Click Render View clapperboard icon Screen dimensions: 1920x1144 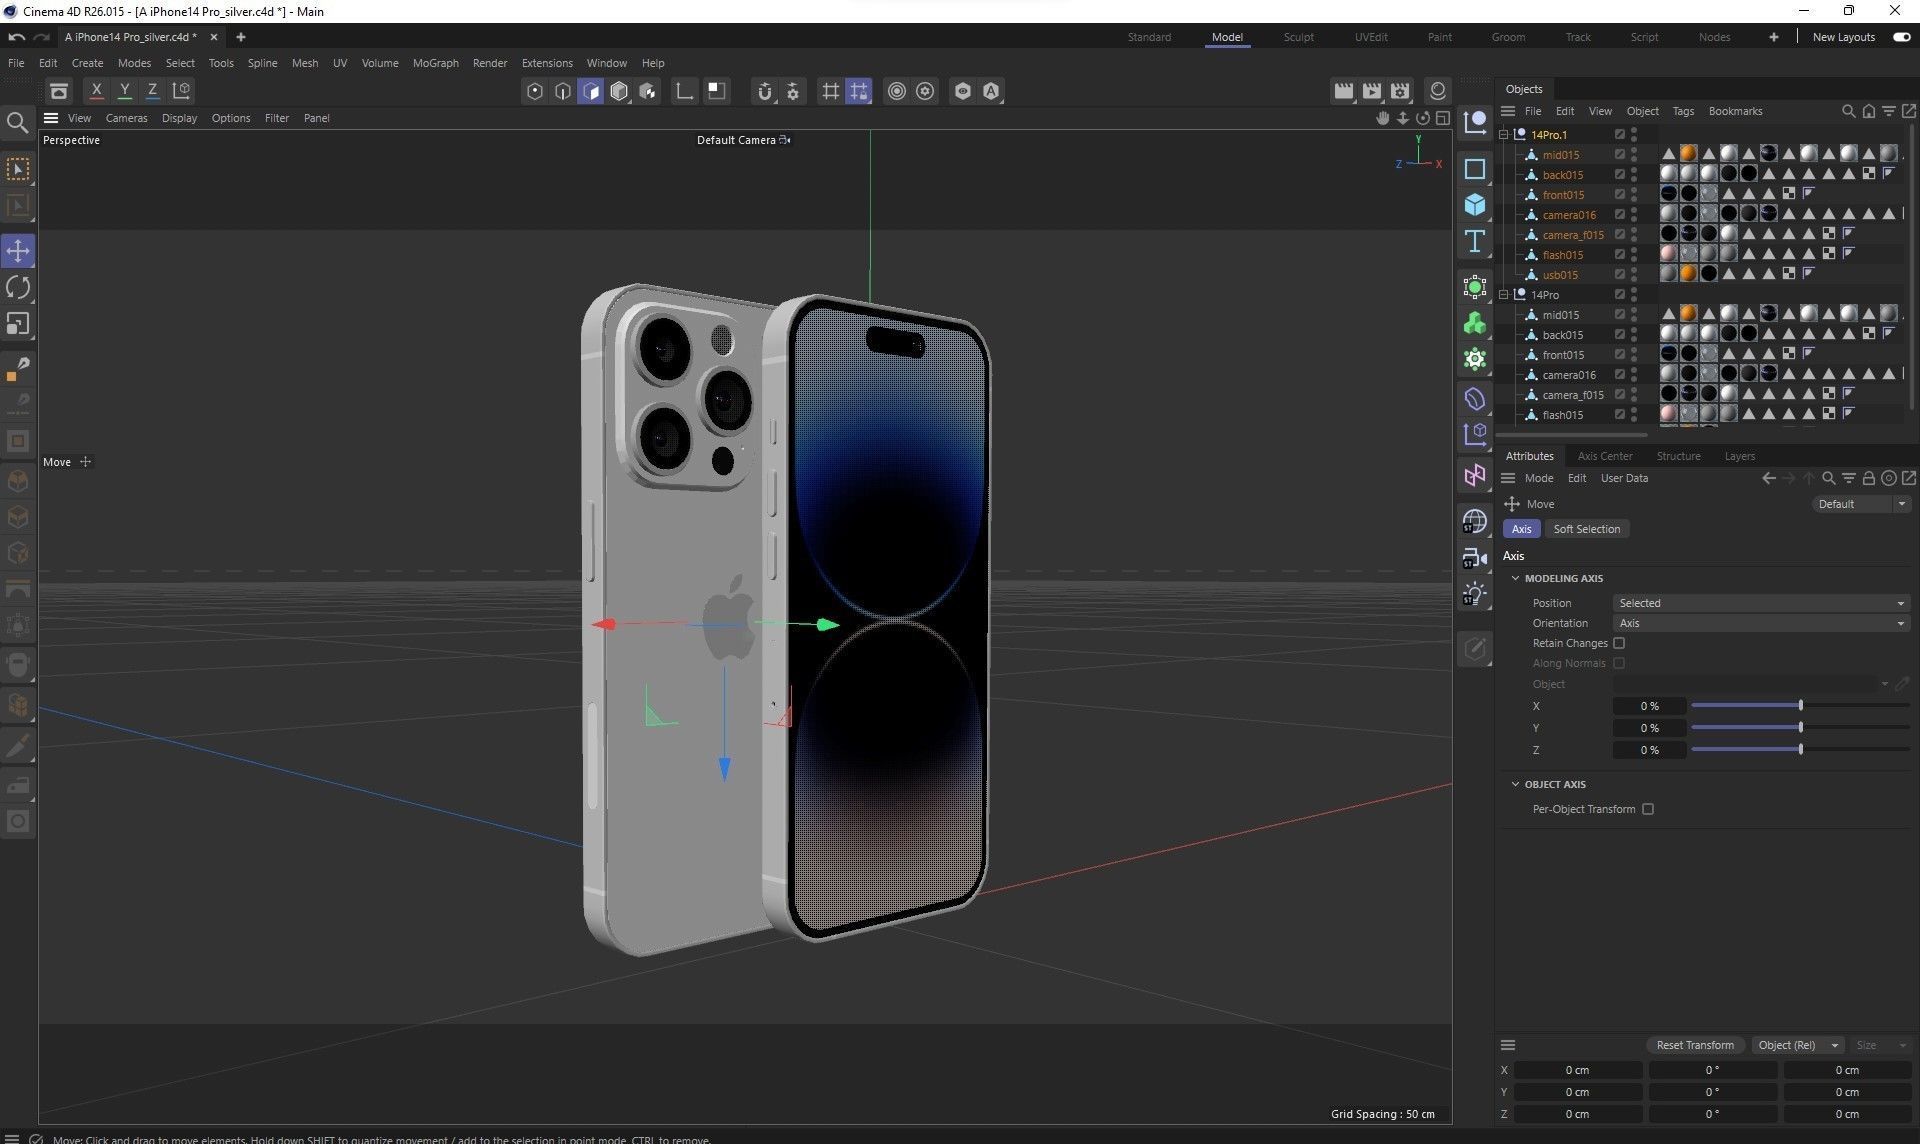pos(1343,91)
